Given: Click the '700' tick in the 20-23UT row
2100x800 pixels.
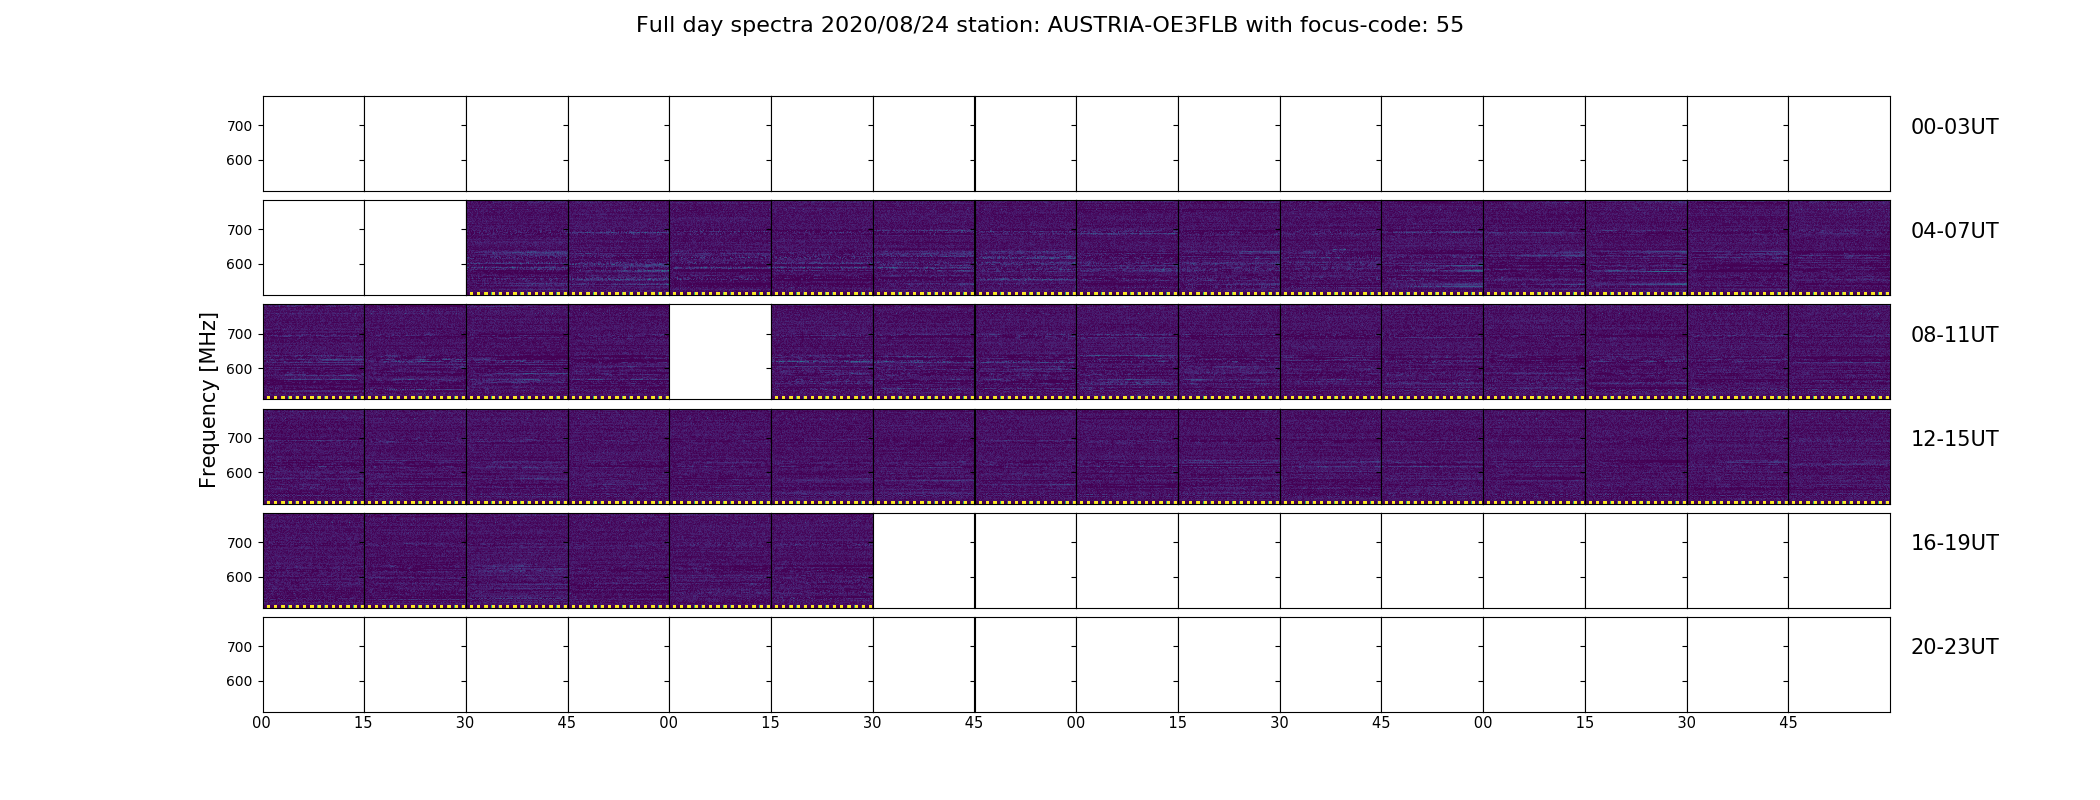Looking at the screenshot, I should click(x=239, y=647).
